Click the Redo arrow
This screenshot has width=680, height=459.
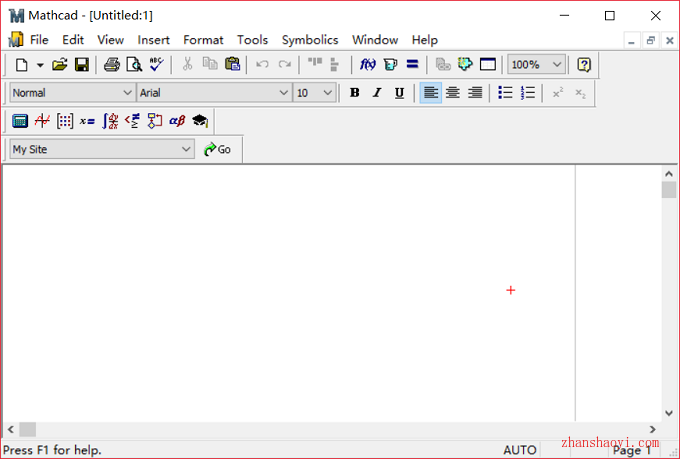point(284,65)
